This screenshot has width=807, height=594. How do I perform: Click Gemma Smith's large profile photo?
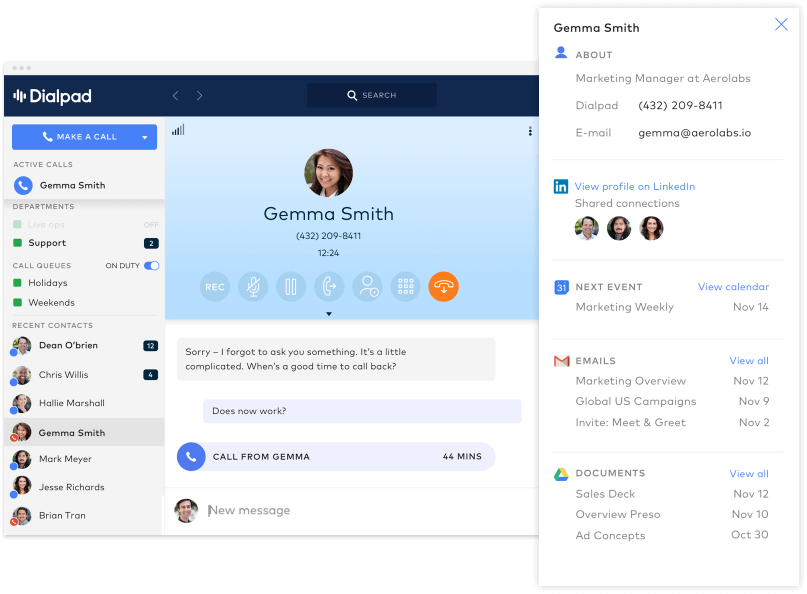pyautogui.click(x=328, y=173)
